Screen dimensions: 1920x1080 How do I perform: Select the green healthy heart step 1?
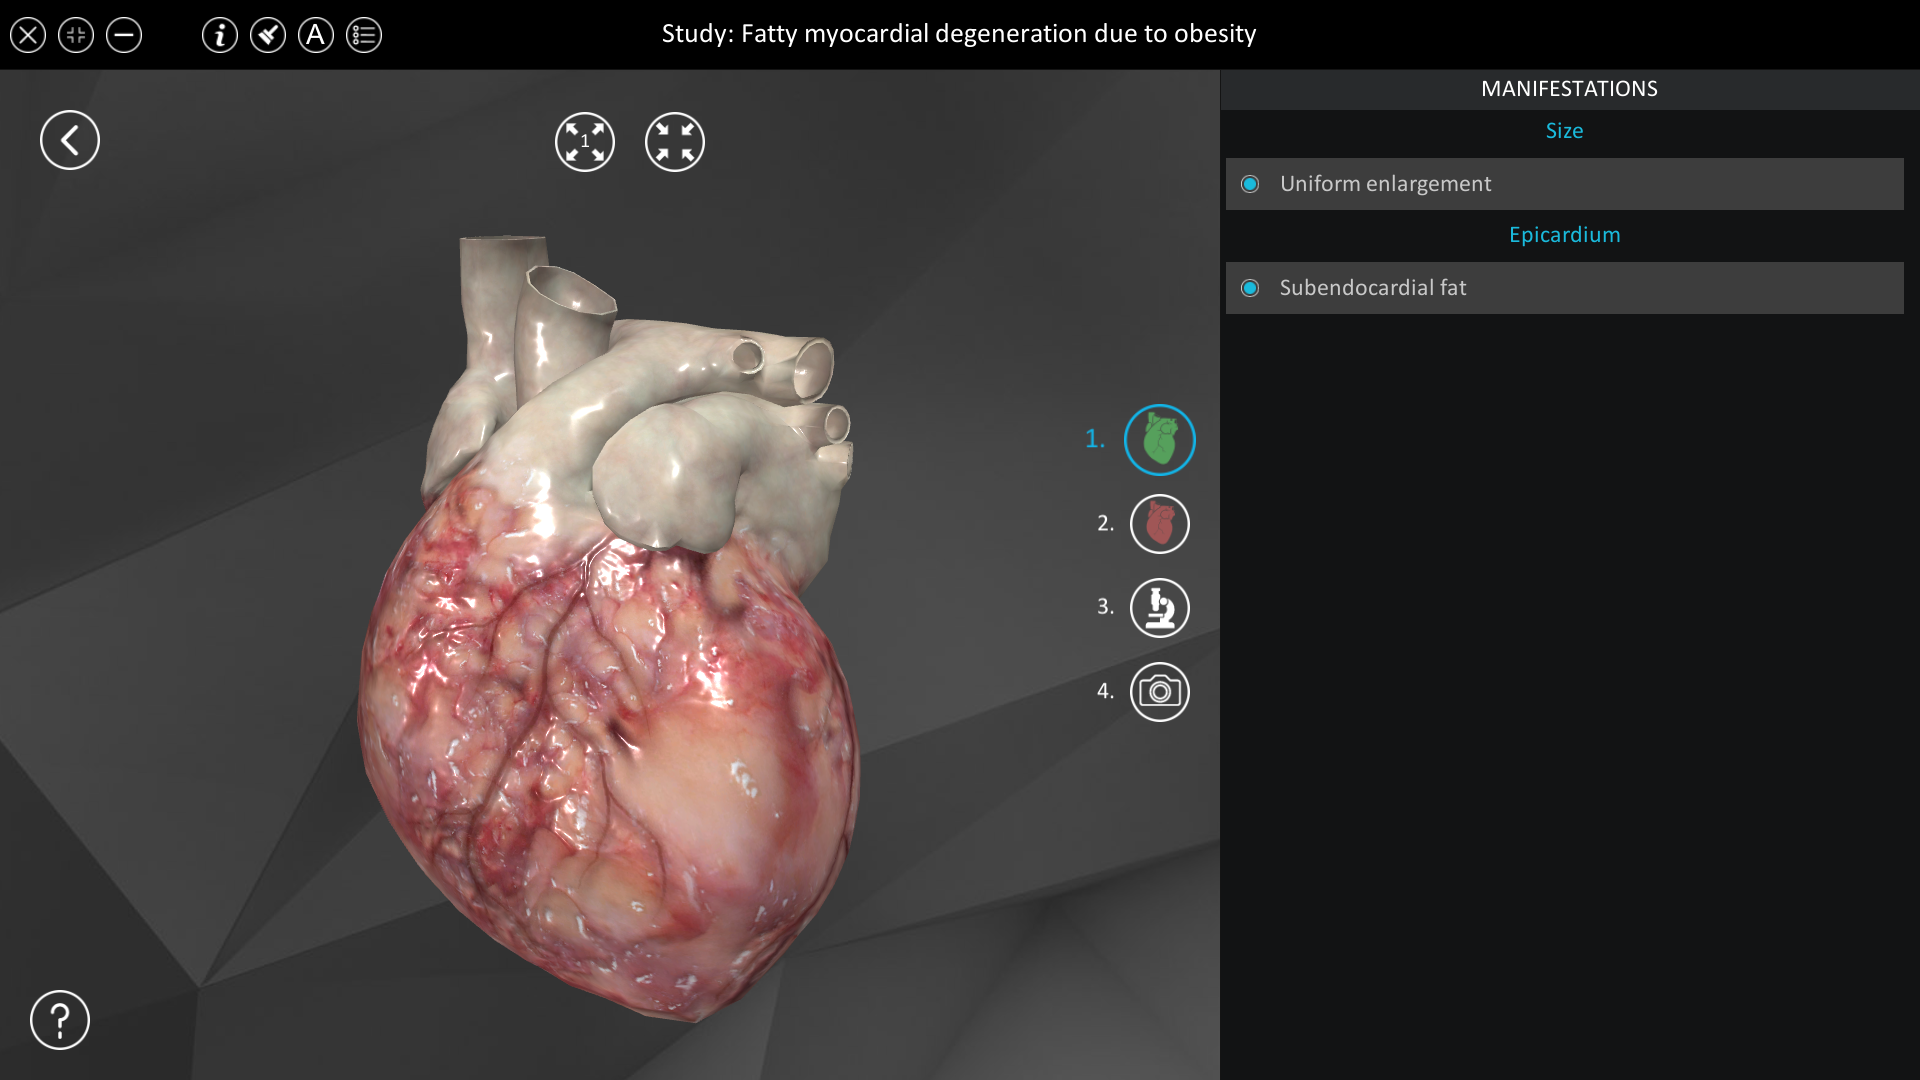point(1160,439)
